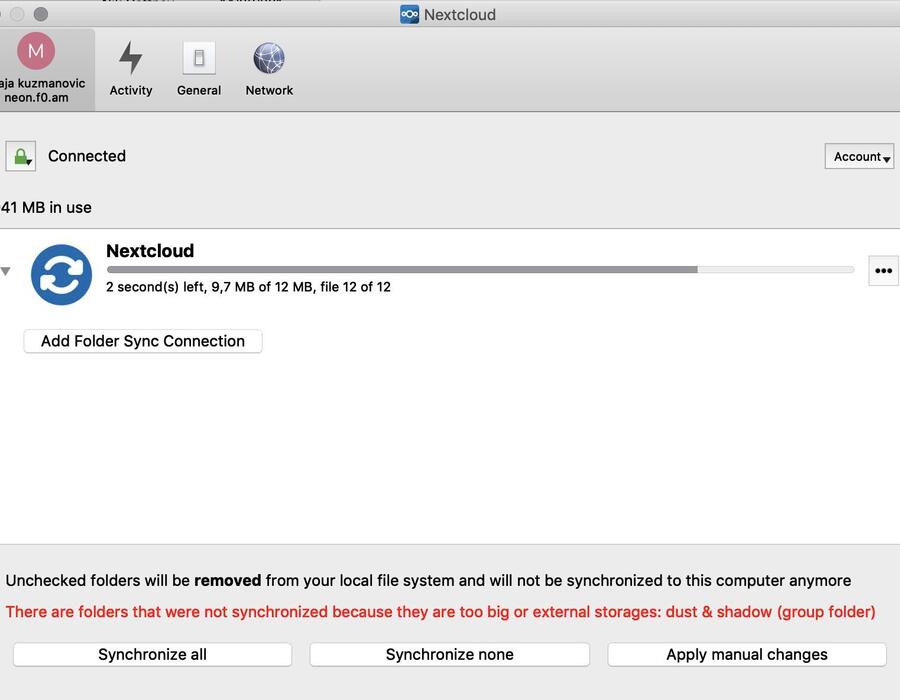Viewport: 900px width, 700px height.
Task: Open the Activity lightning bolt tab
Action: 131,68
